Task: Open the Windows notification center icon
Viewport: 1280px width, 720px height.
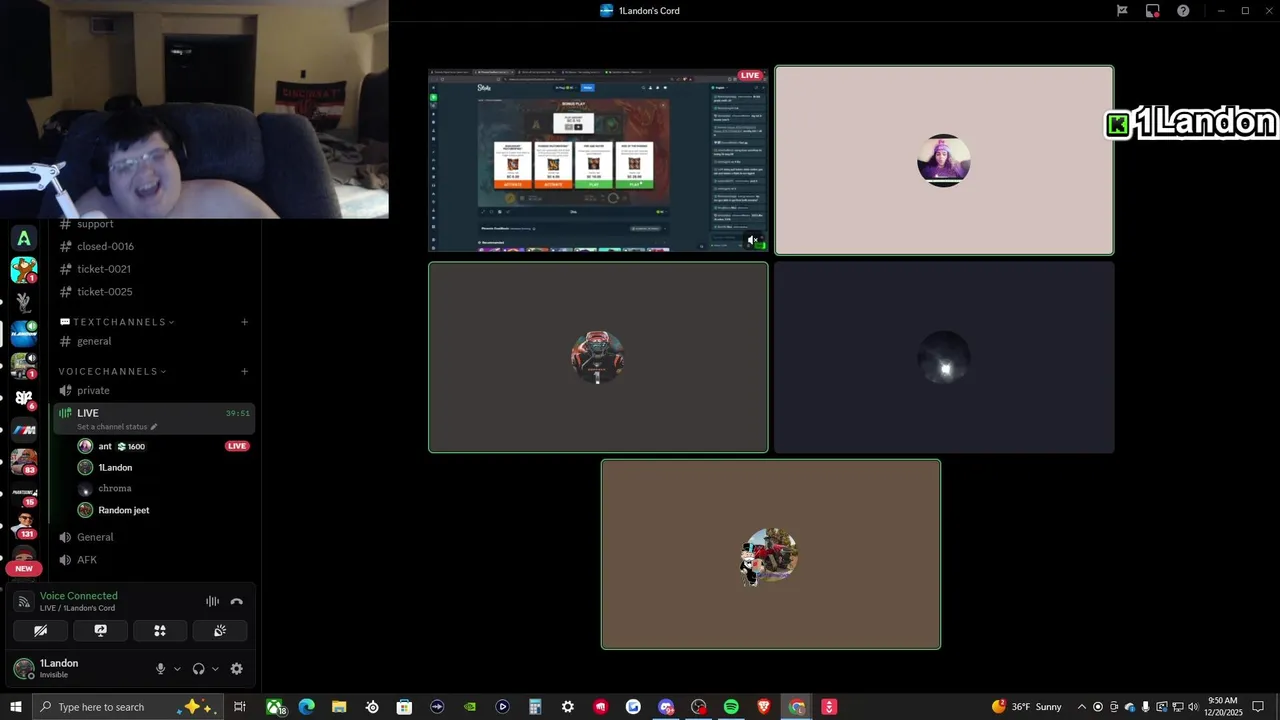Action: (x=1258, y=707)
